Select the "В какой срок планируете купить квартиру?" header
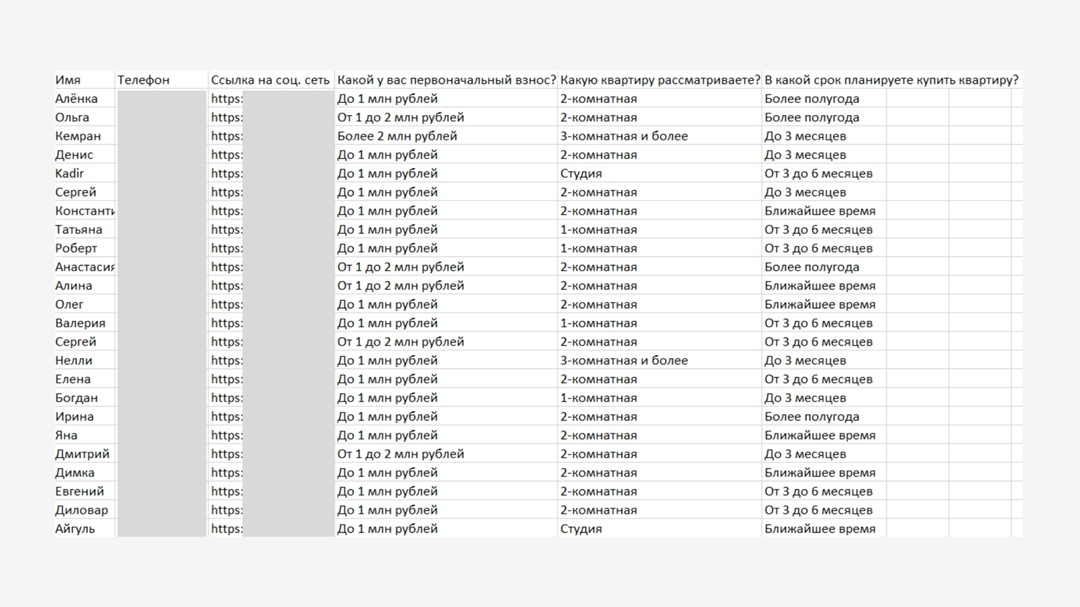1080x607 pixels. pyautogui.click(x=891, y=80)
